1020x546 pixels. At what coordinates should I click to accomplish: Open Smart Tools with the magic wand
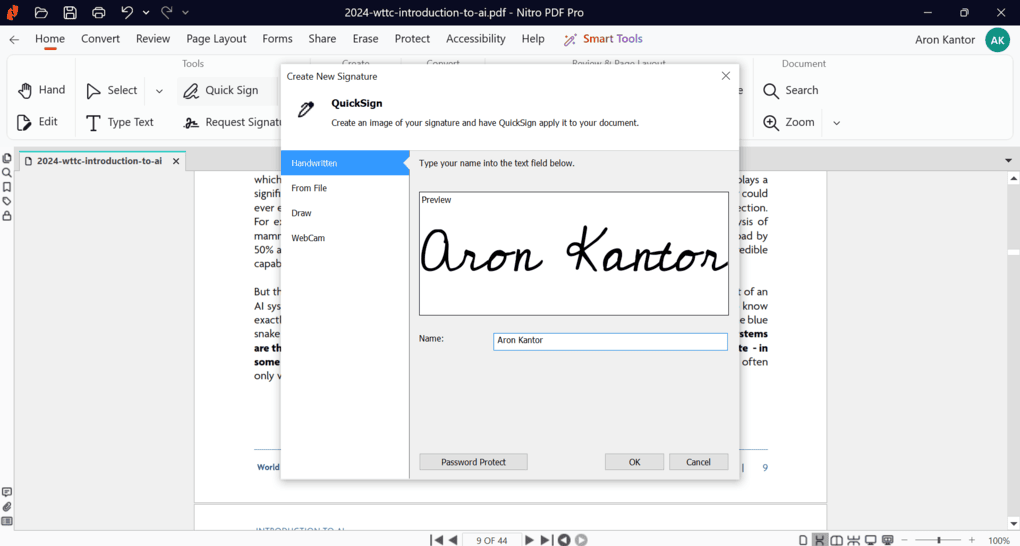pos(603,39)
